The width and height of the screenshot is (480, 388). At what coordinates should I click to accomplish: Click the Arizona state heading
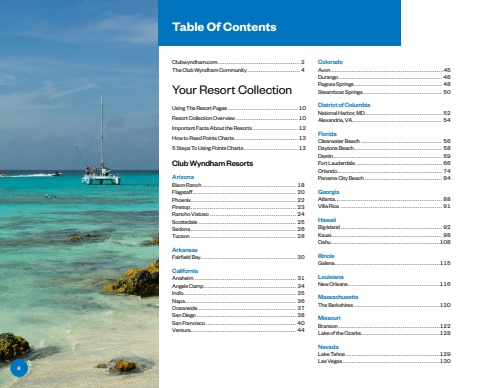[x=183, y=177]
